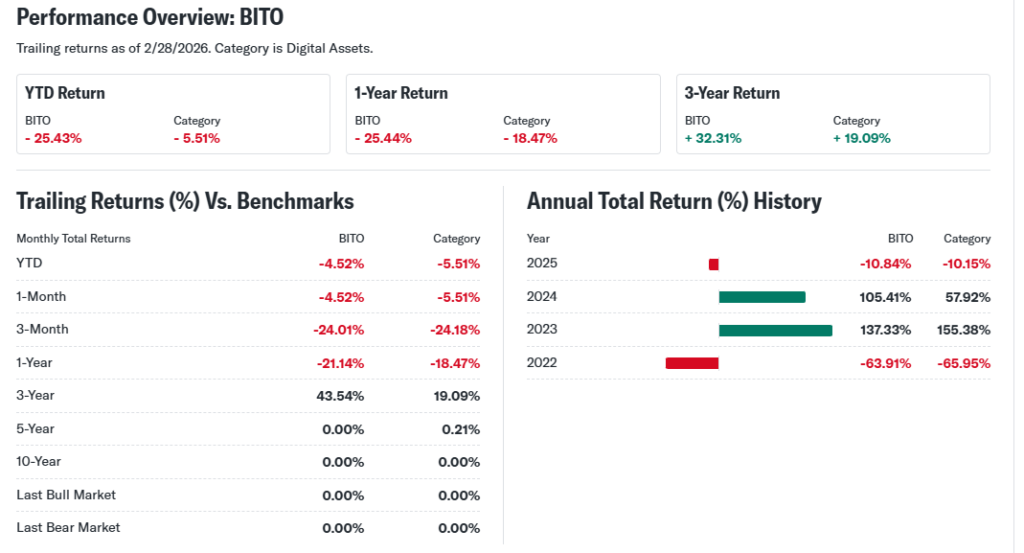Screen dimensions: 1024x553
Task: Click the 2023 BITO value 137.33%
Action: tap(886, 330)
